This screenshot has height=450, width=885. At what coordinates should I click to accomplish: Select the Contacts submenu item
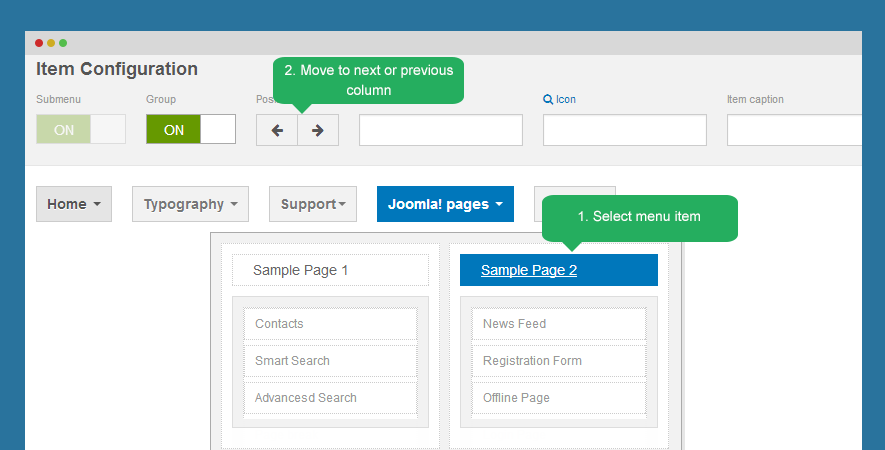(330, 324)
